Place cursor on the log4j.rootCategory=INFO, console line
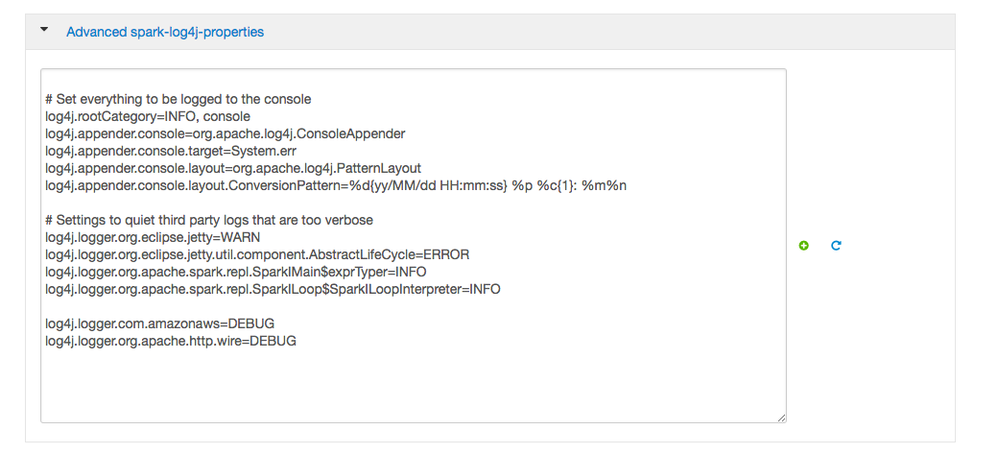Viewport: 998px width, 456px height. tap(148, 117)
